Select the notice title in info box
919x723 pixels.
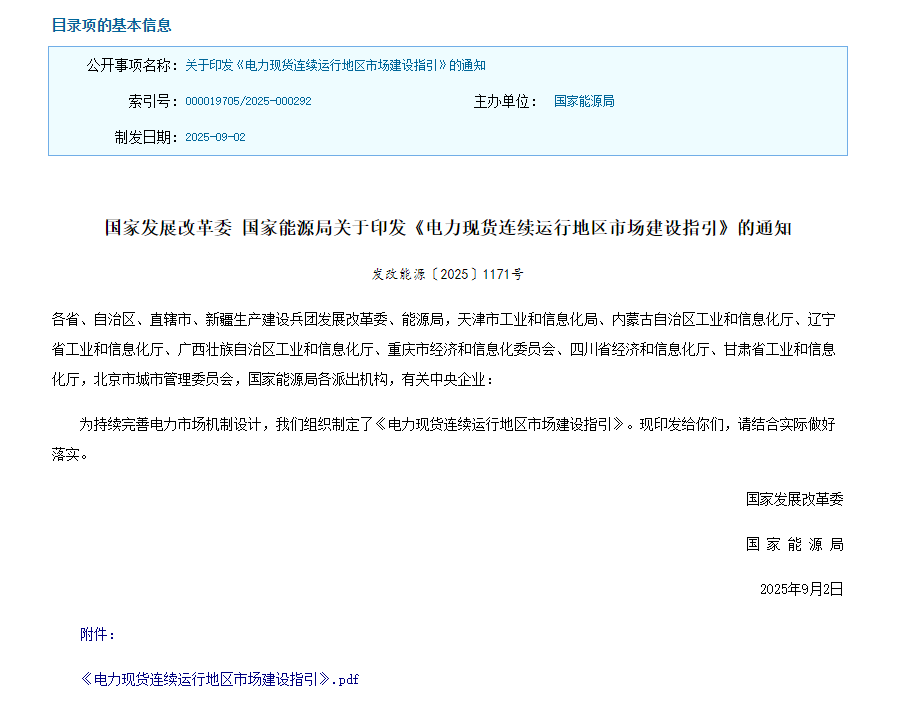(335, 65)
